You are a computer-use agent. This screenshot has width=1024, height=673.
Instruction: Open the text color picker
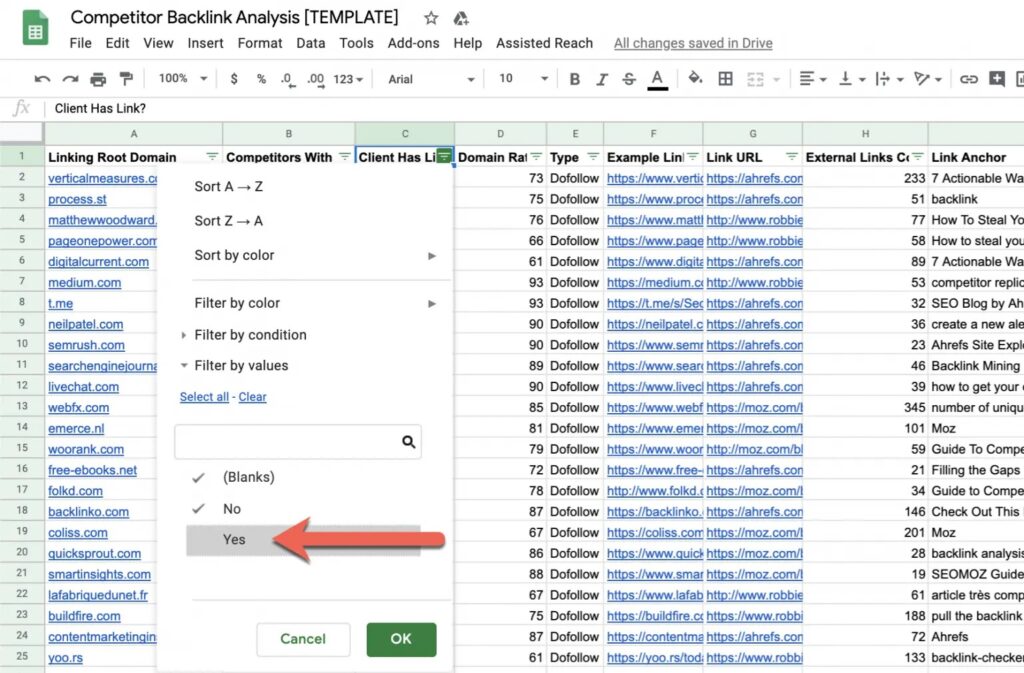[658, 79]
